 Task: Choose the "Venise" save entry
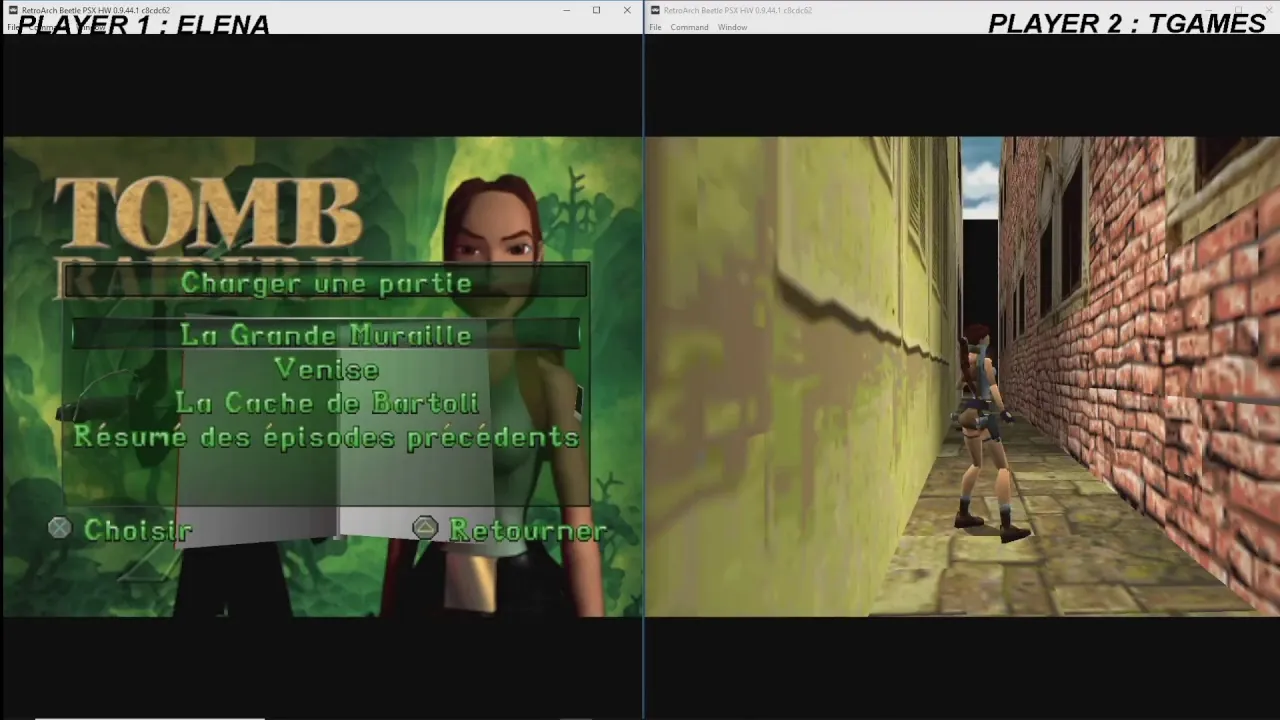click(326, 369)
